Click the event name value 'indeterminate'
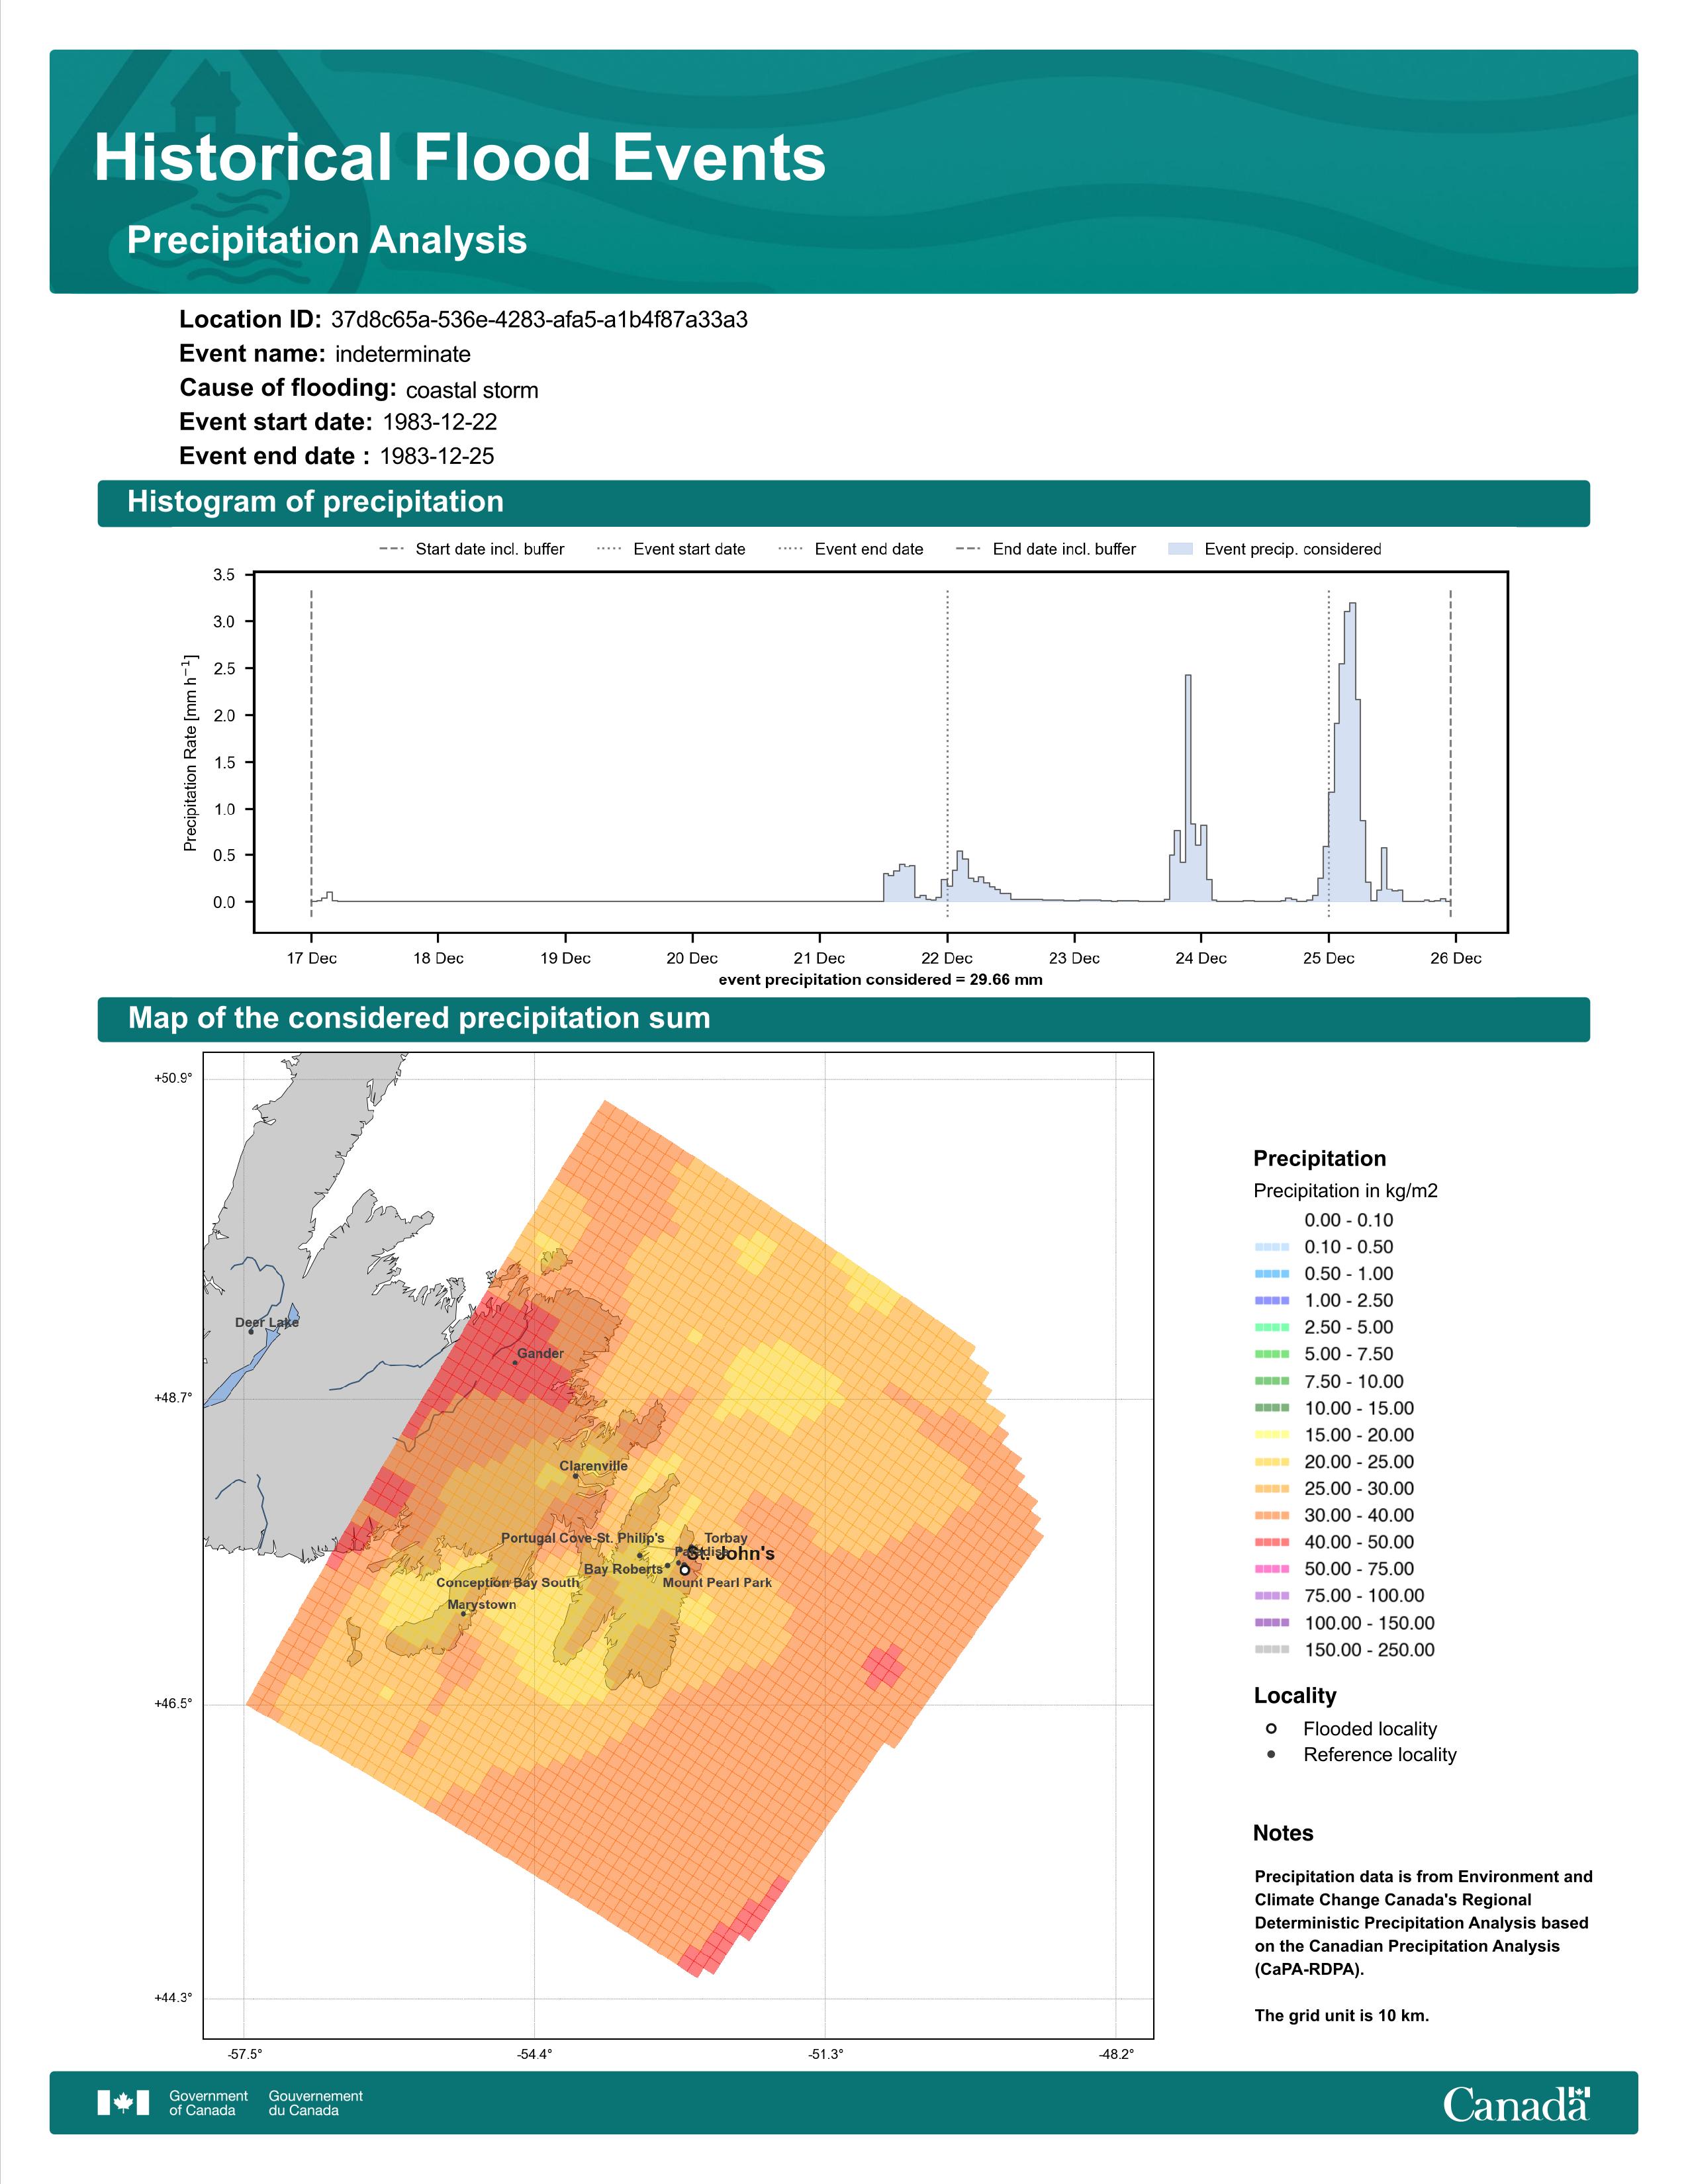 [x=403, y=354]
